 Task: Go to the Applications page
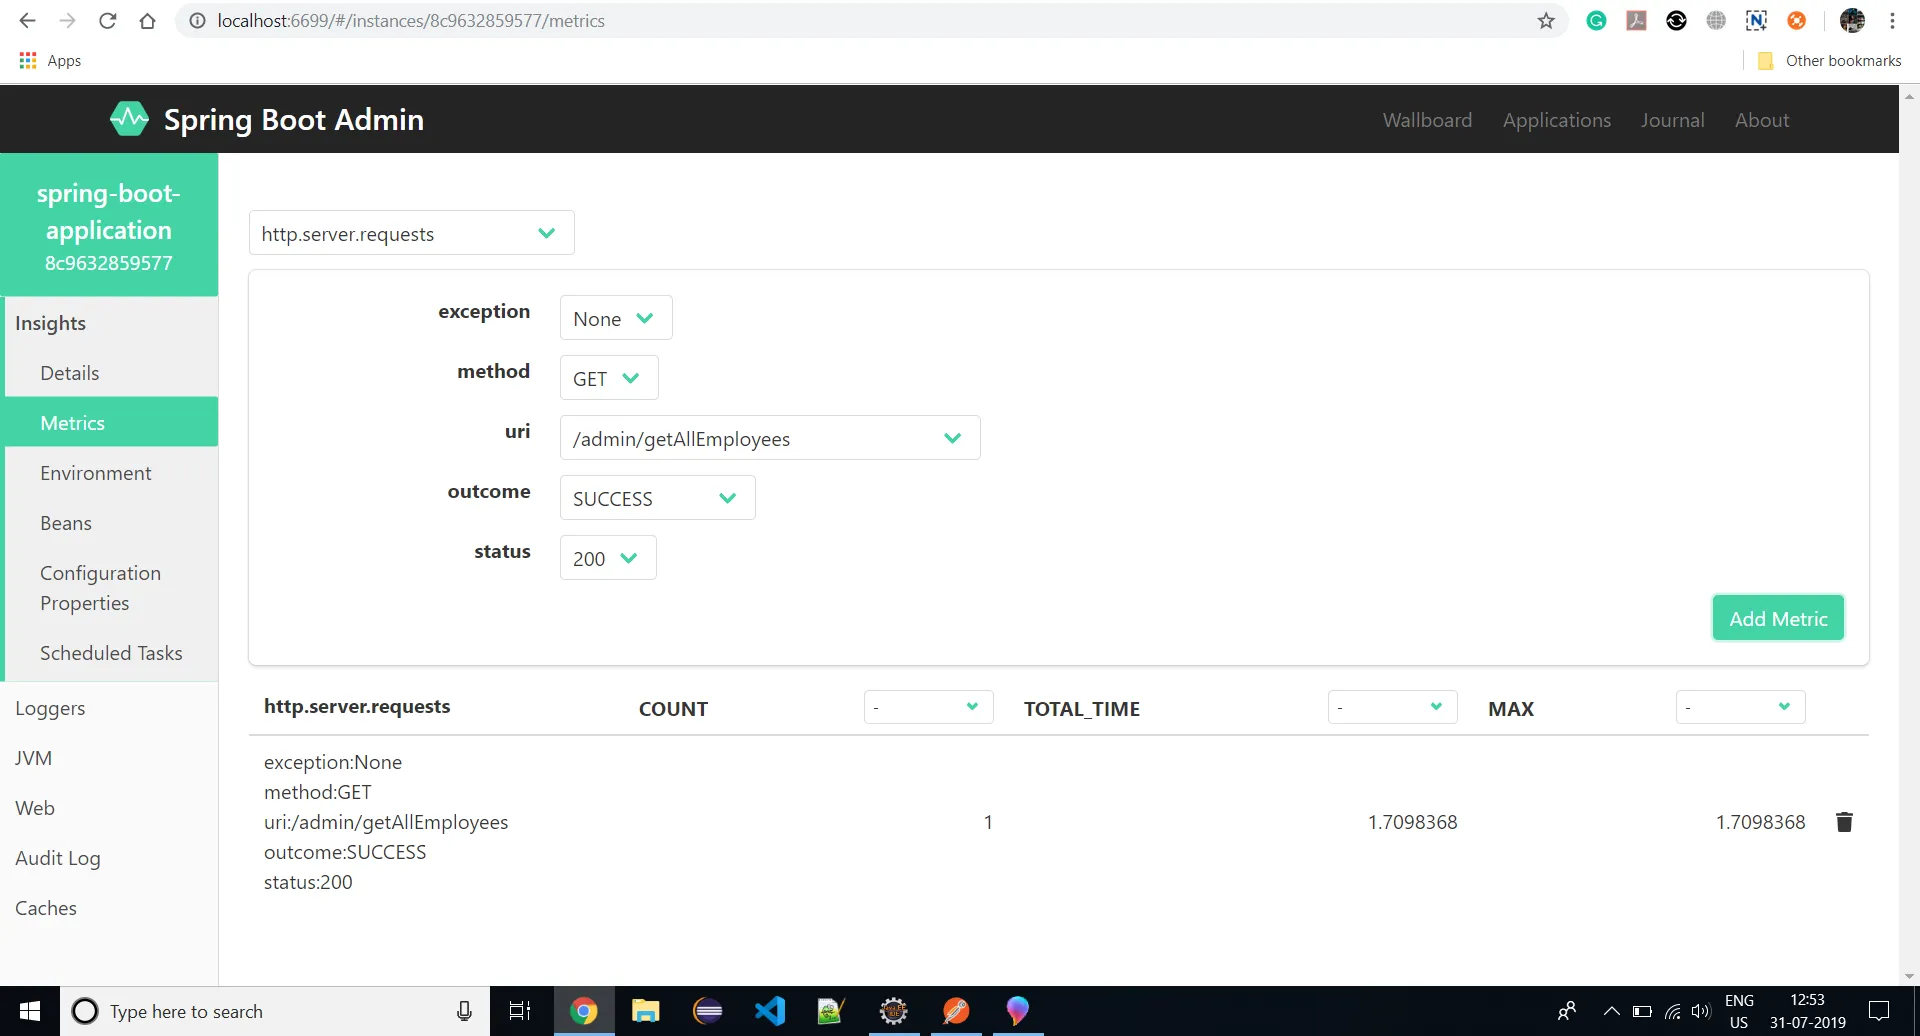[x=1556, y=120]
